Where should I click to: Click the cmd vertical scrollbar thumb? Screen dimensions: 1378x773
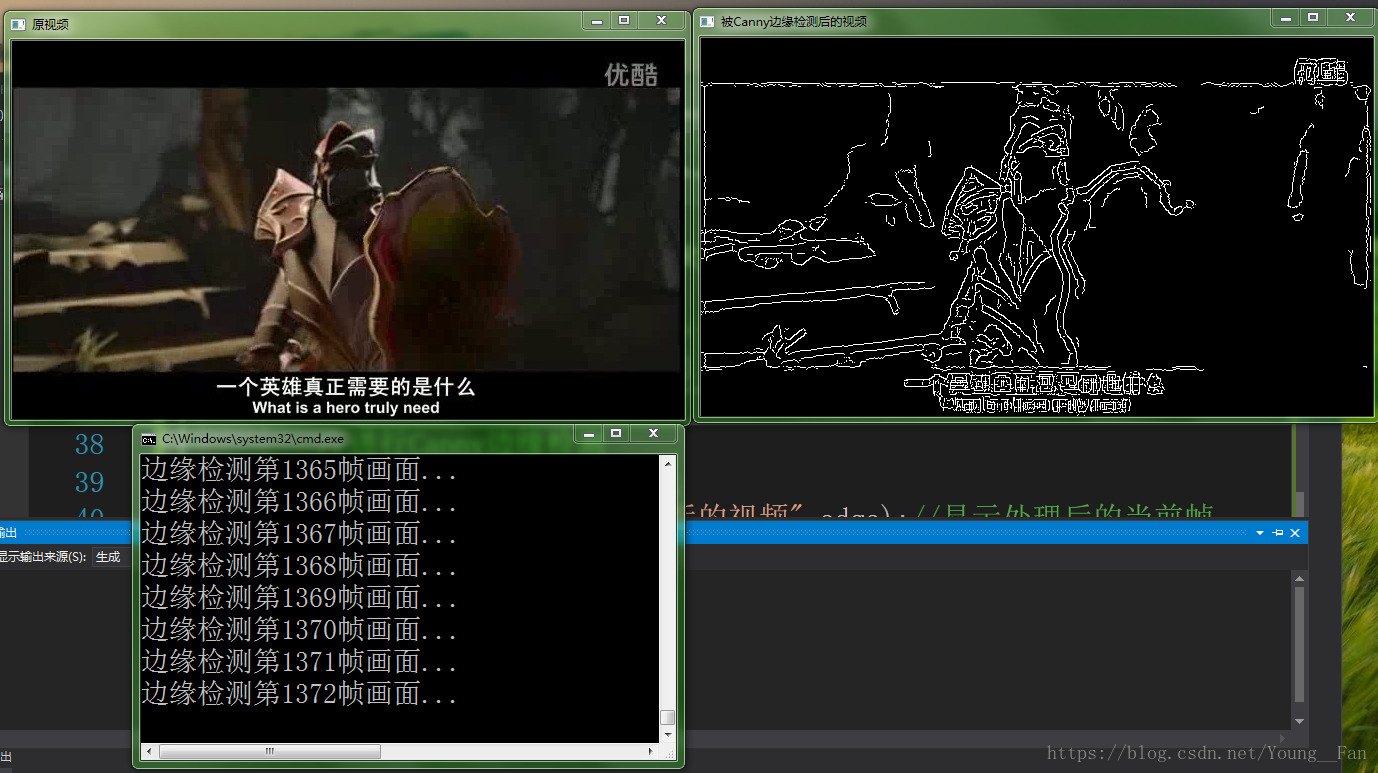668,717
